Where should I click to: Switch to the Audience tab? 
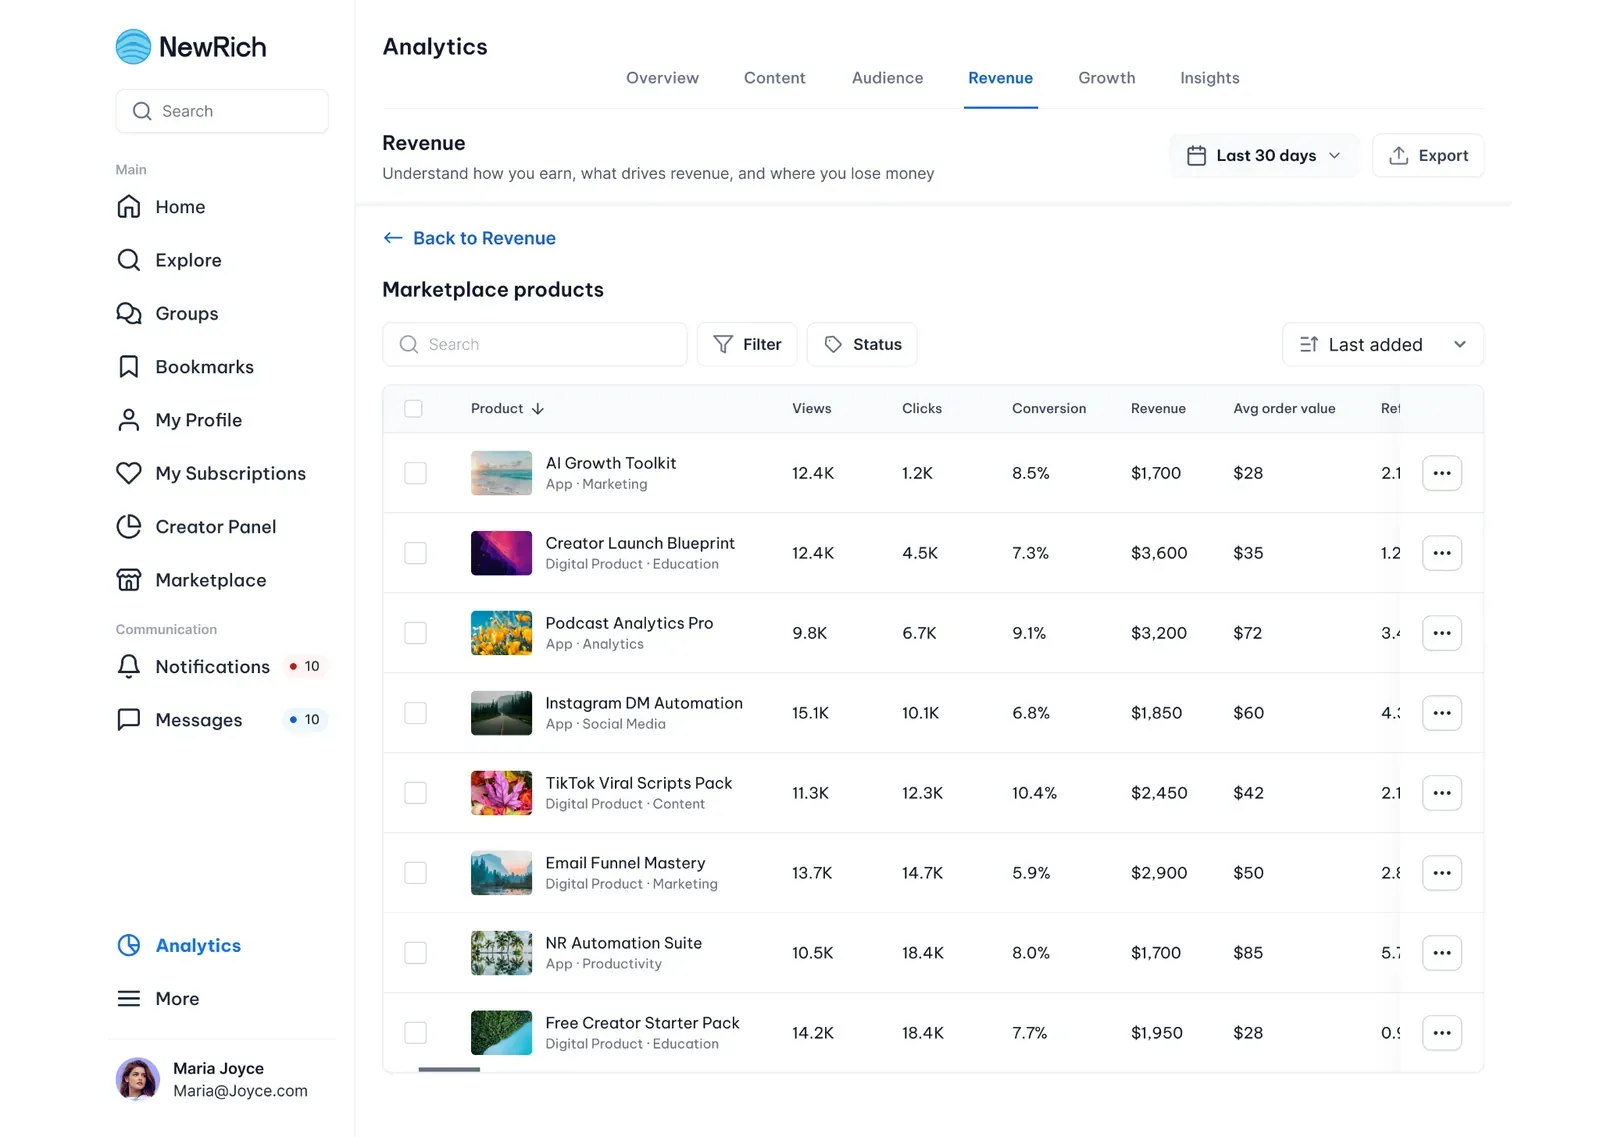coord(887,78)
